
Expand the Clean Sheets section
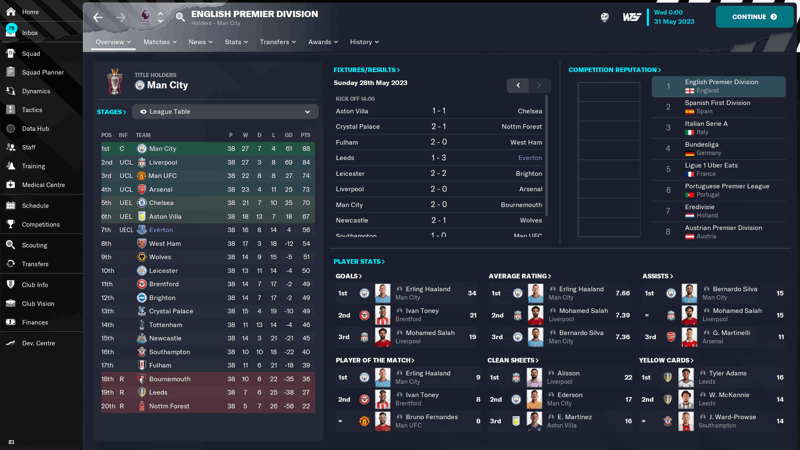513,360
